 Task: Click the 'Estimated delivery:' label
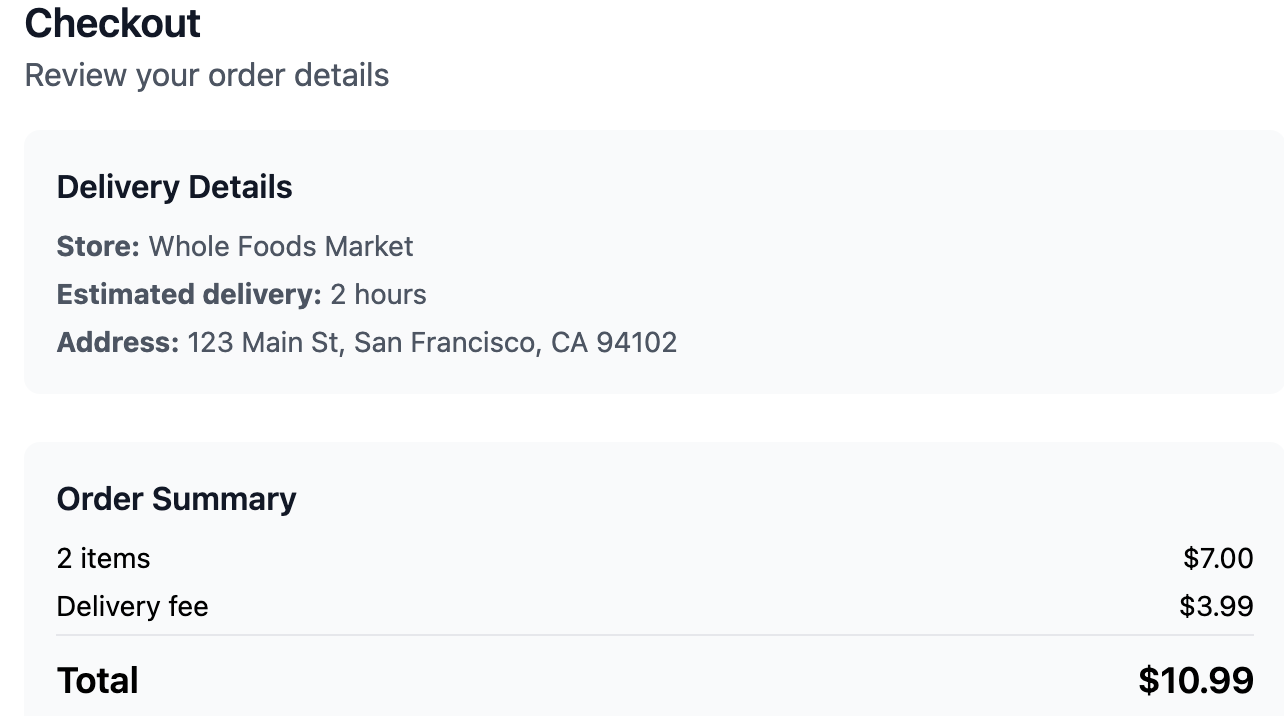189,294
